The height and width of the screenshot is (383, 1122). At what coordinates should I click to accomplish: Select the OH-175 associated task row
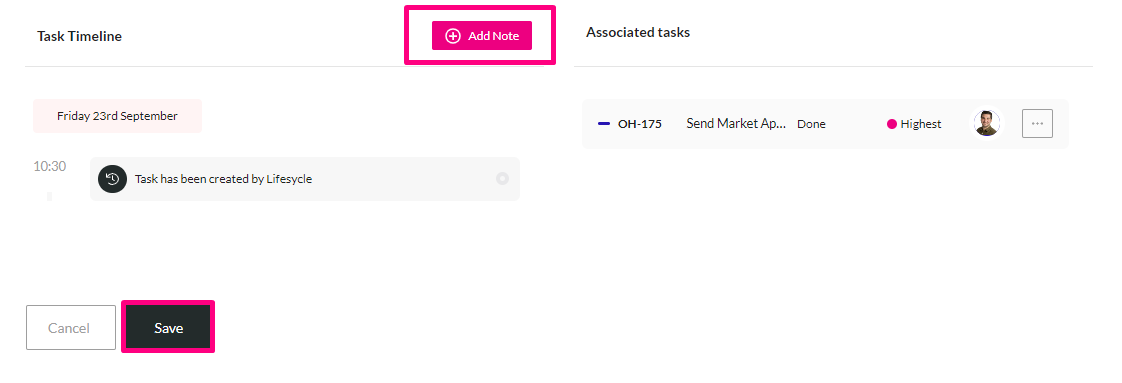(825, 124)
